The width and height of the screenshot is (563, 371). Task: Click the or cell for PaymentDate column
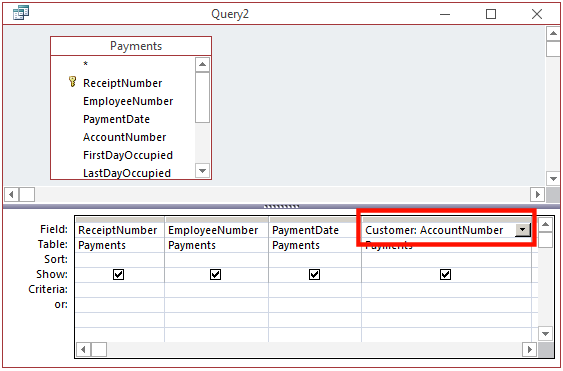click(315, 305)
